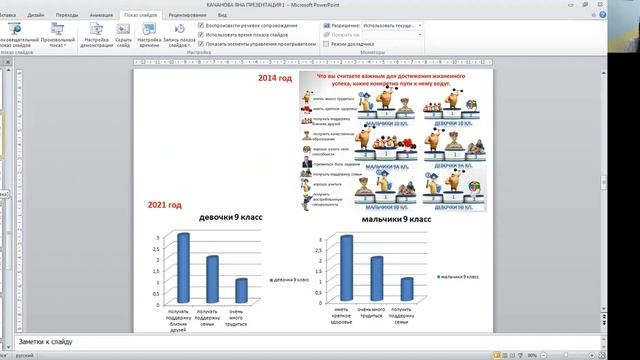This screenshot has width=640, height=360.
Task: Open Record Slide Show (Запись показа слайдов)
Action: (179, 36)
